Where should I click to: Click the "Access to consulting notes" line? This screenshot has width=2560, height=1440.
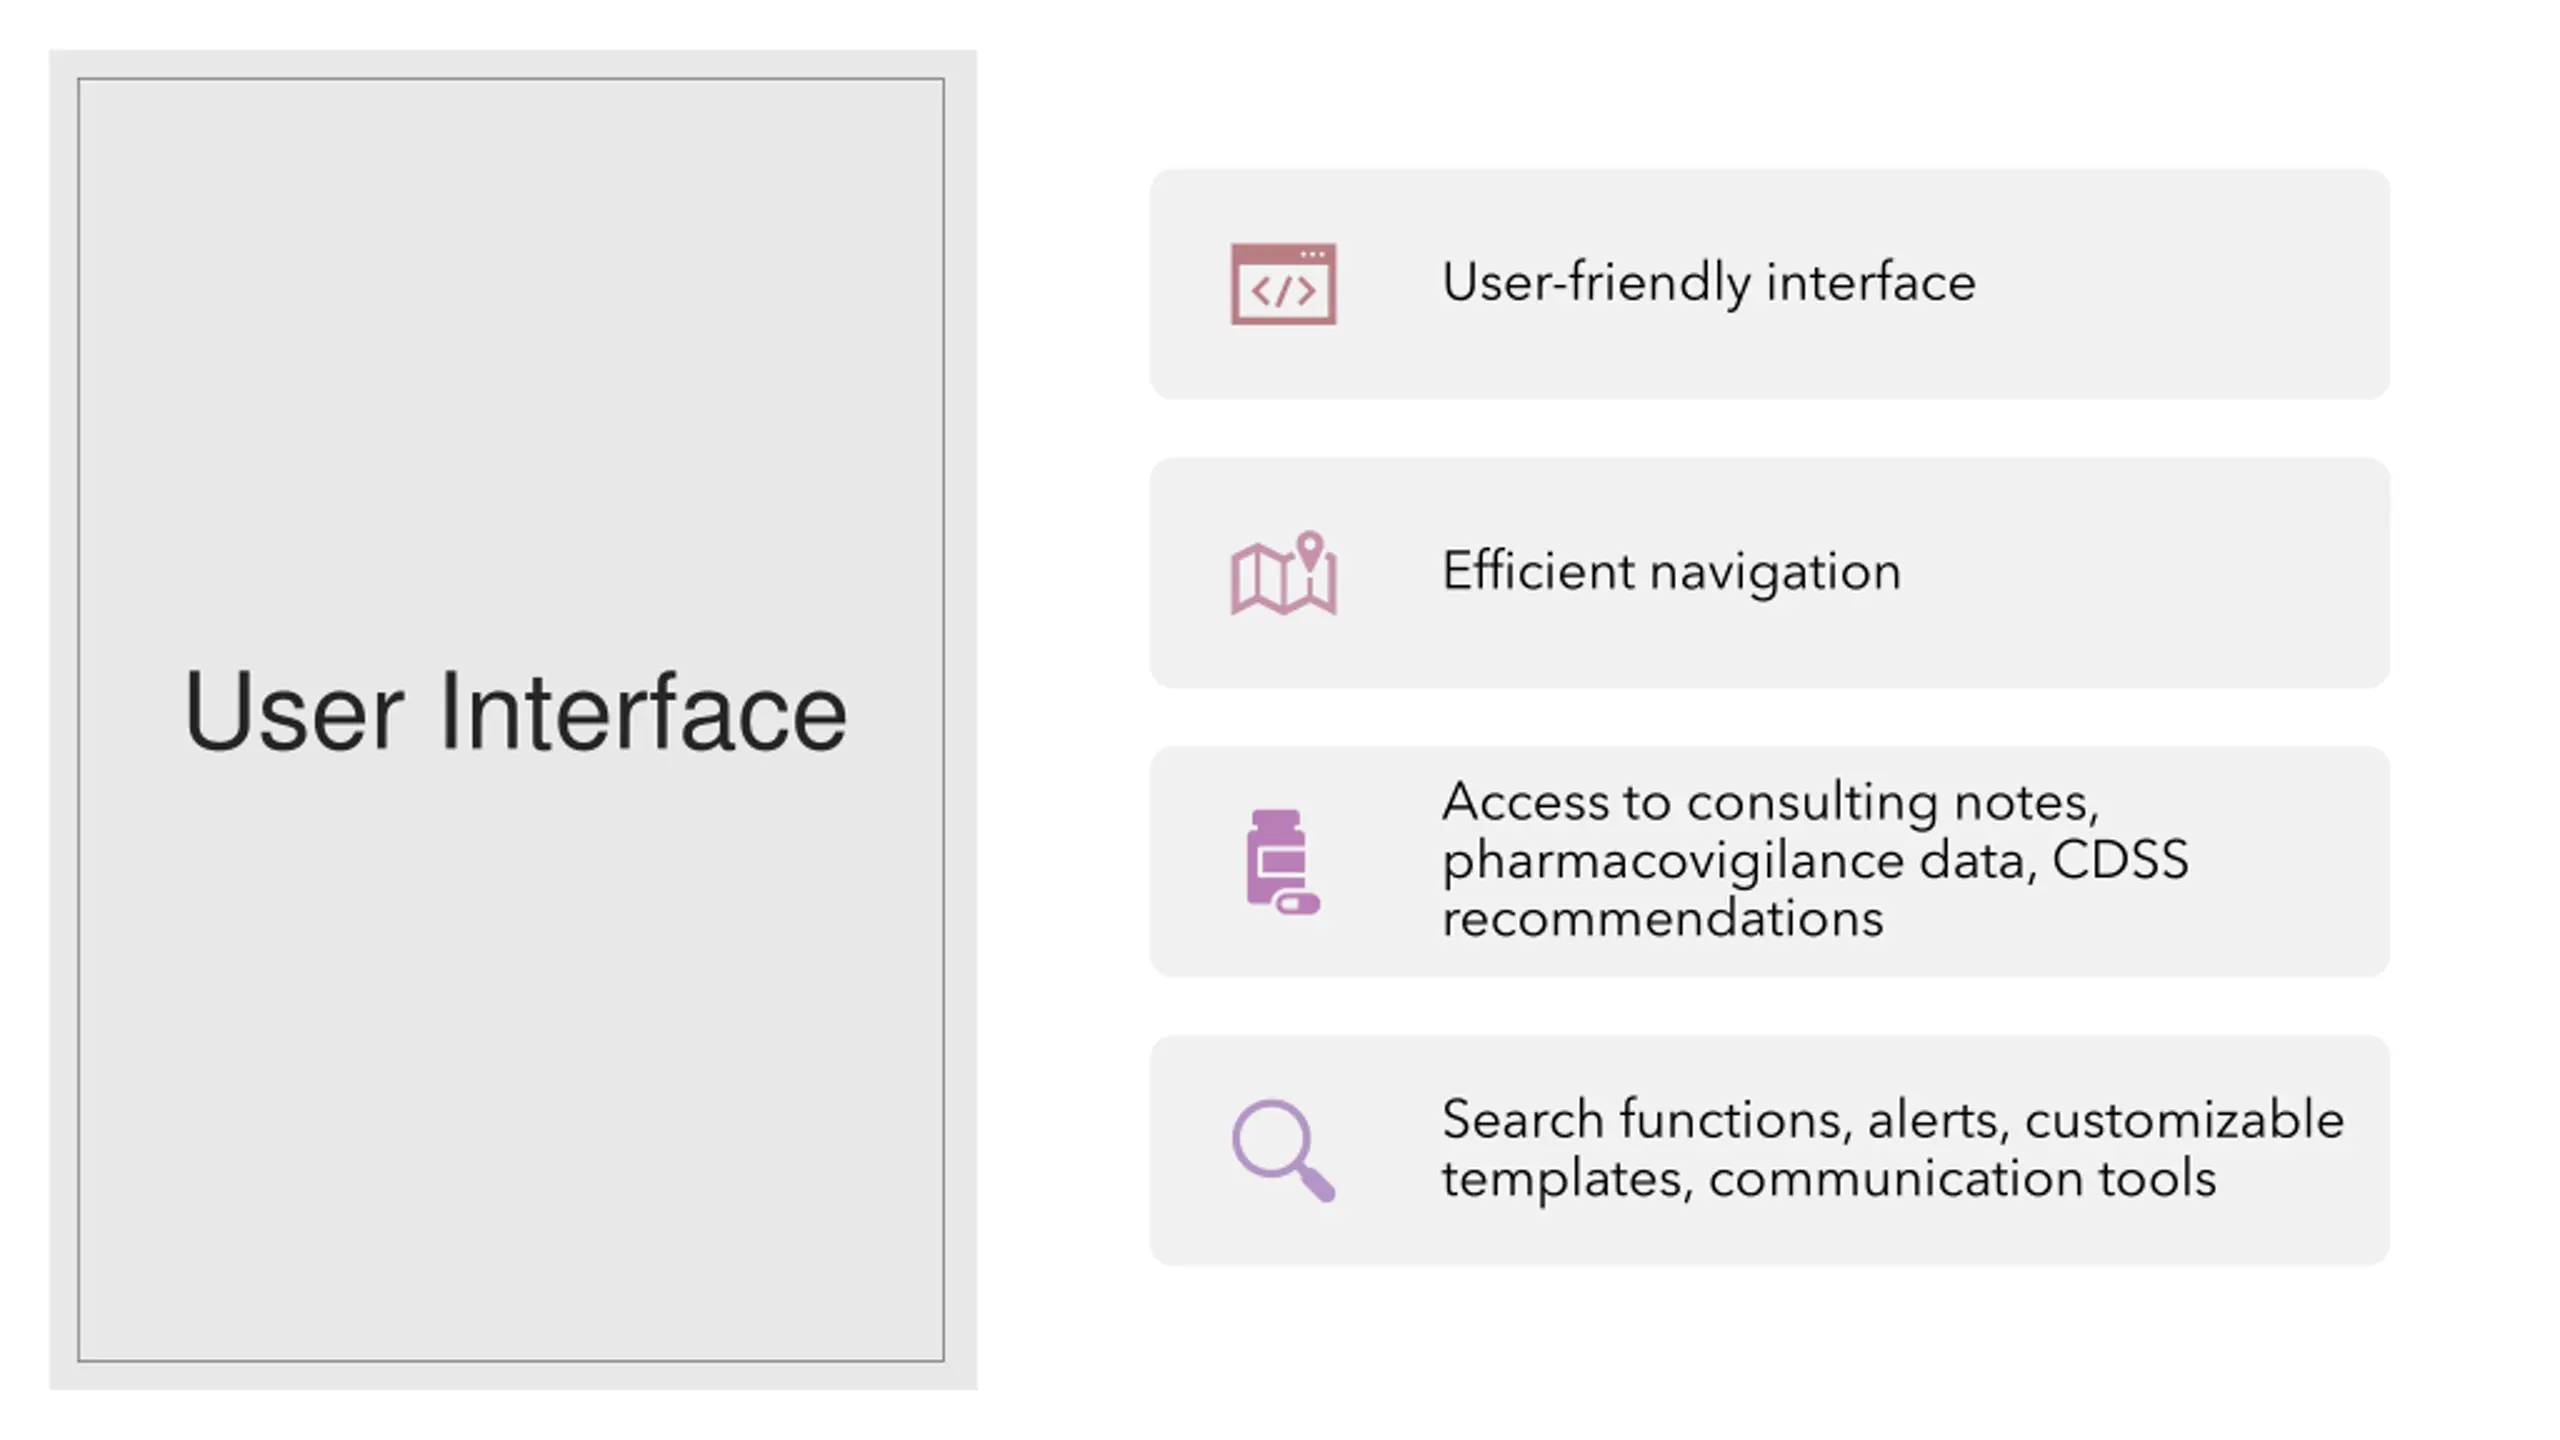[x=1770, y=802]
